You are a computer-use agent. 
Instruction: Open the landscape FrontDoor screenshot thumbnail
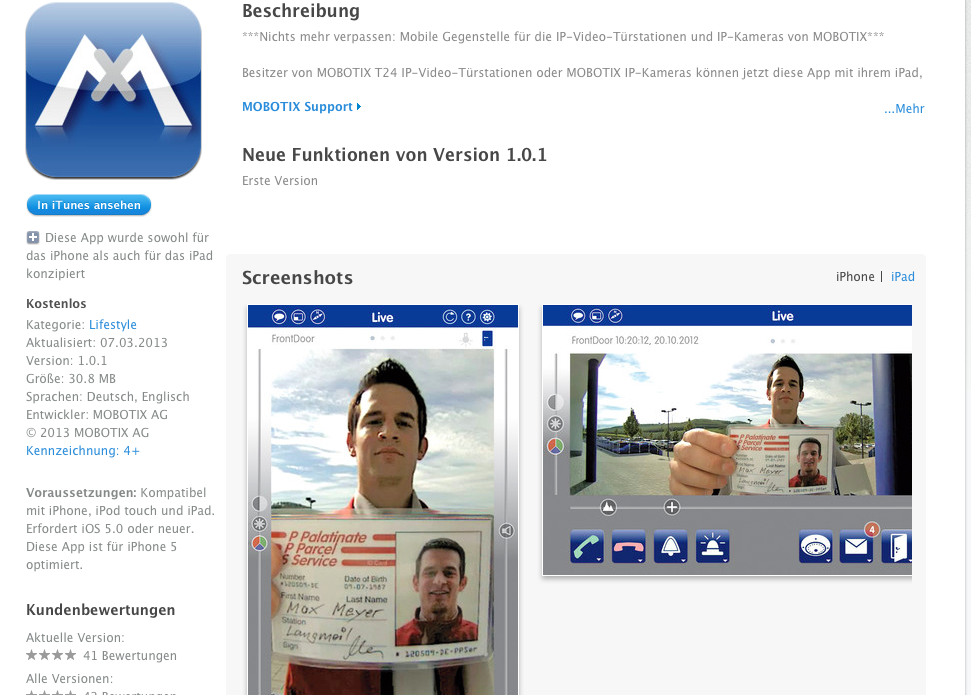coord(727,440)
